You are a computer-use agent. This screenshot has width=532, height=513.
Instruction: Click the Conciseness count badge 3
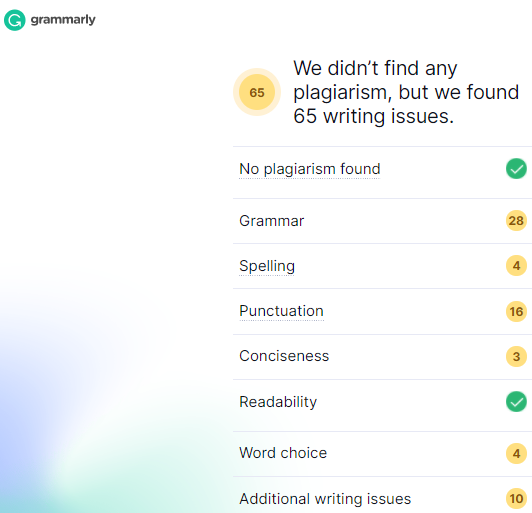tap(516, 356)
